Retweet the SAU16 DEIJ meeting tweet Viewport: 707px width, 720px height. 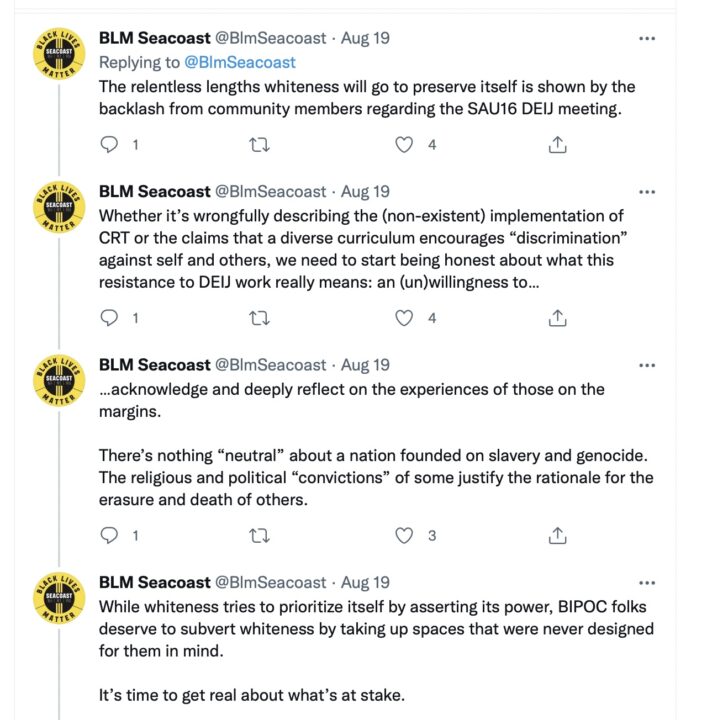click(258, 145)
